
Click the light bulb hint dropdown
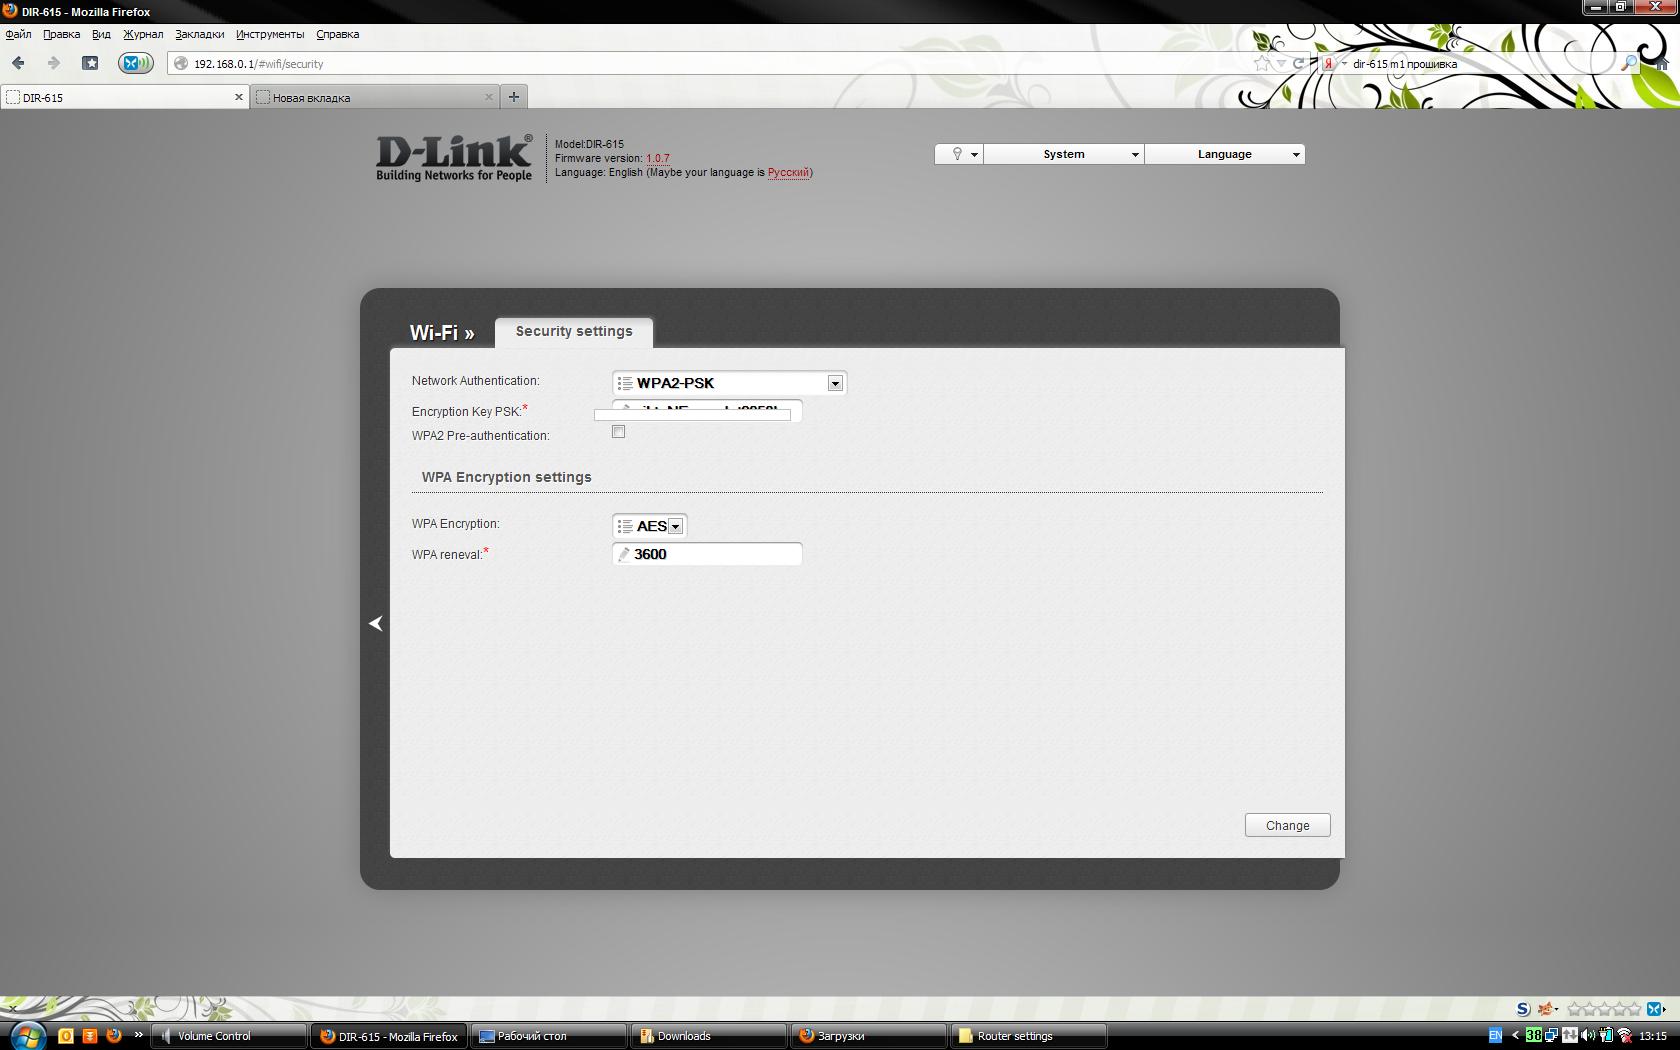point(959,154)
